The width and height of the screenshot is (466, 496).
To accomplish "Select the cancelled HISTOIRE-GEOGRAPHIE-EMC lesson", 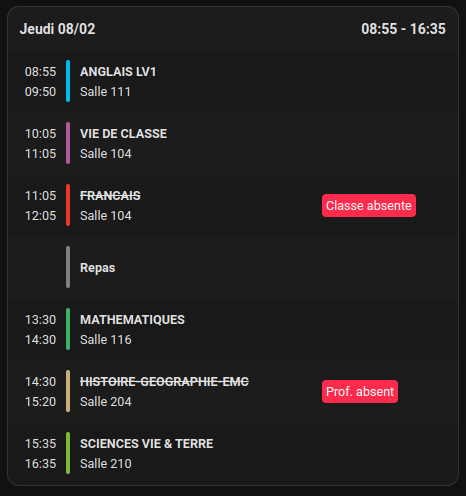I will (x=233, y=391).
